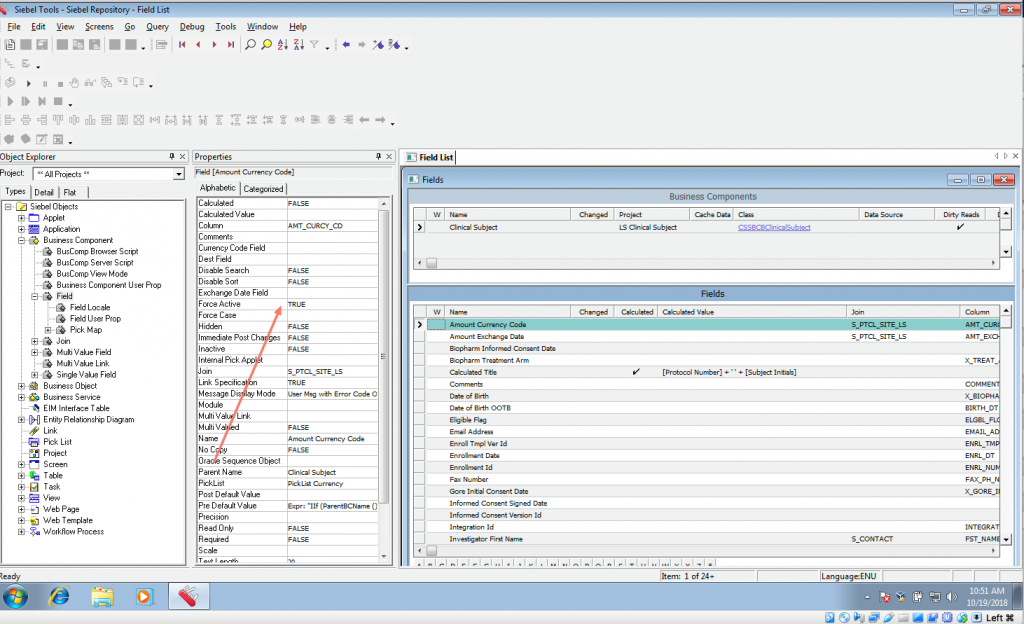Launch Internet Explorer from the taskbar
1024x624 pixels.
(x=60, y=596)
